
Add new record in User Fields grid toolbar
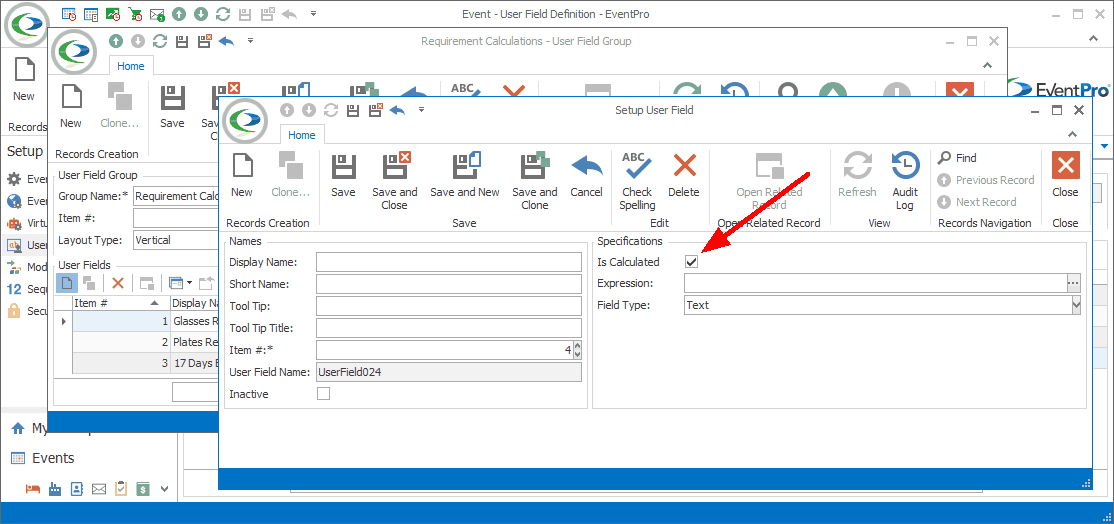pyautogui.click(x=66, y=283)
